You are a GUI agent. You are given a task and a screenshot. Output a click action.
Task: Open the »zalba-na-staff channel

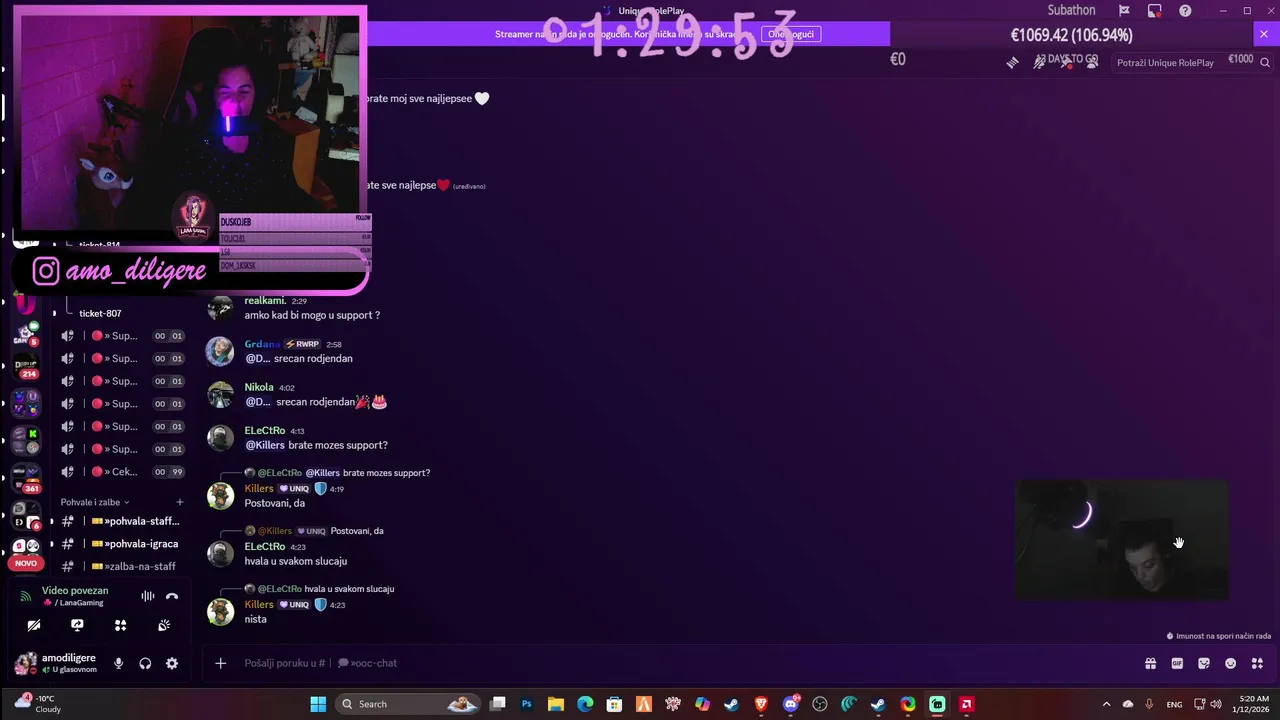120,566
